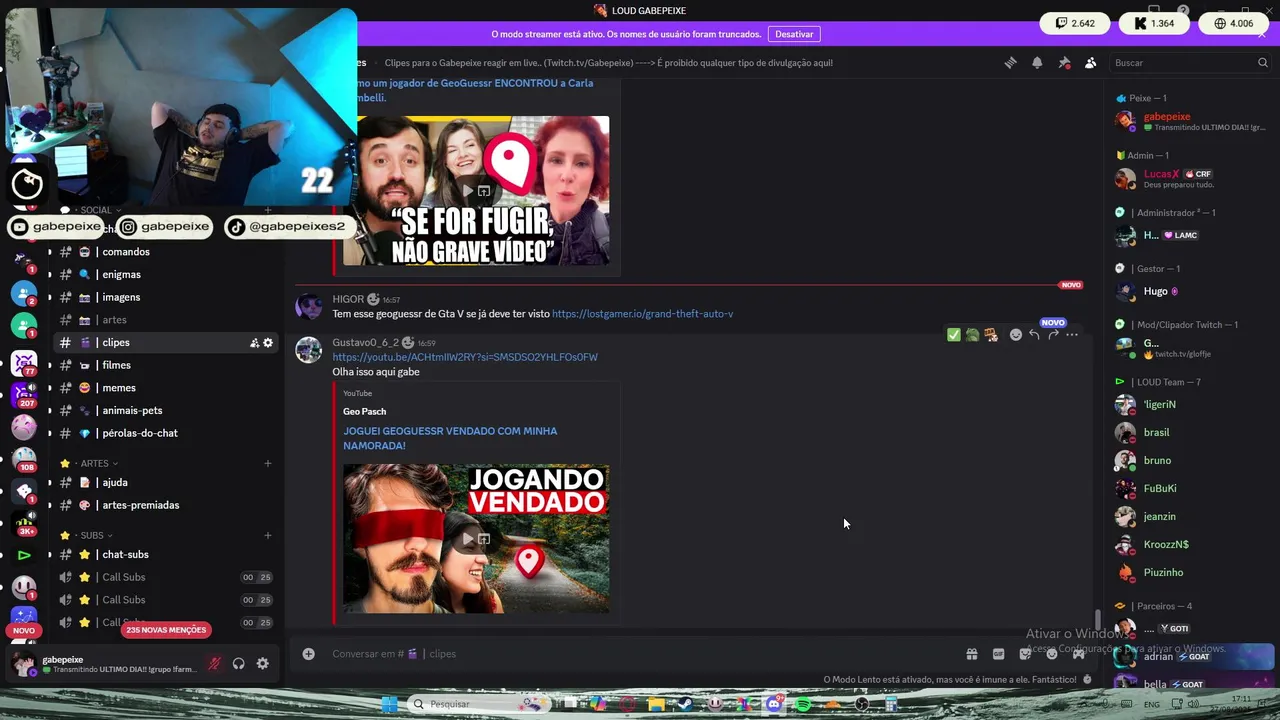Open the artes channel
Screen dimensions: 1280x720
[x=165, y=320]
